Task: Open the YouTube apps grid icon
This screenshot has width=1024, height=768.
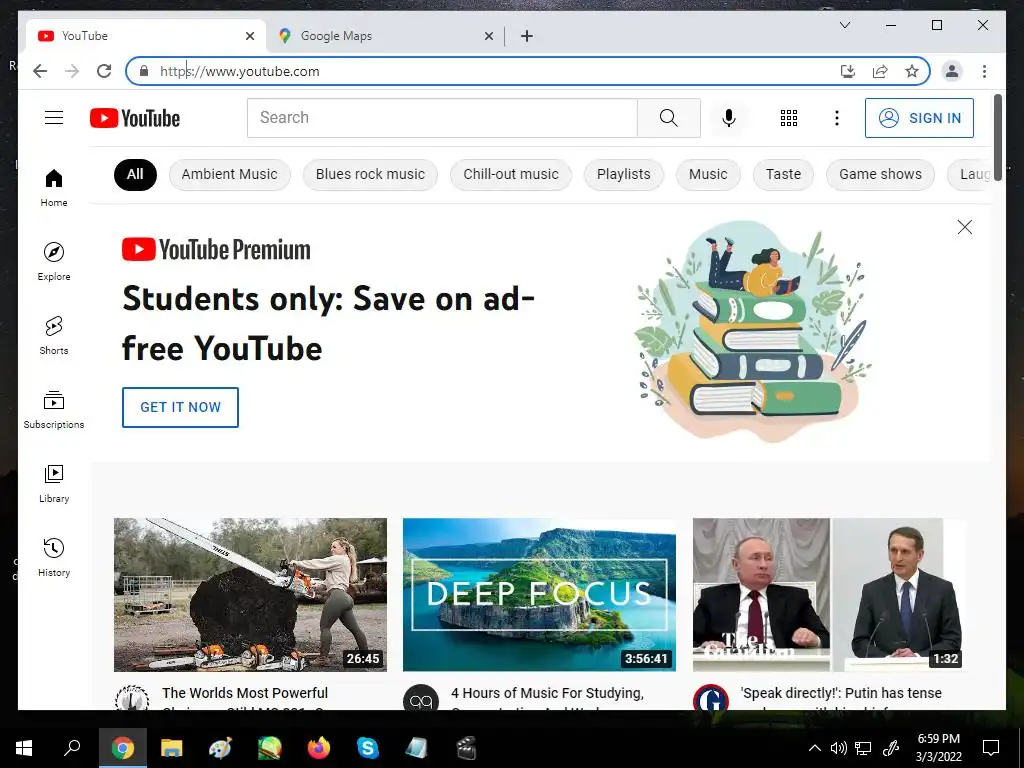Action: [789, 118]
